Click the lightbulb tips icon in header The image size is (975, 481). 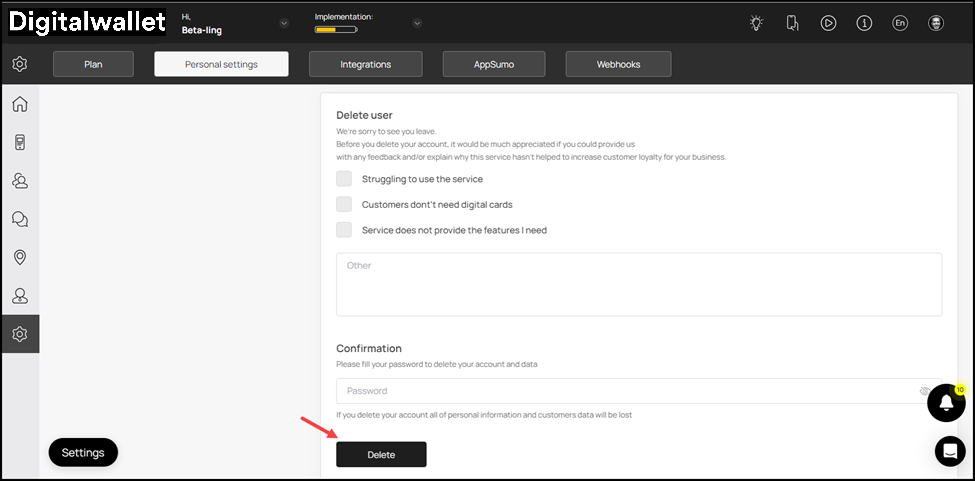[x=757, y=23]
